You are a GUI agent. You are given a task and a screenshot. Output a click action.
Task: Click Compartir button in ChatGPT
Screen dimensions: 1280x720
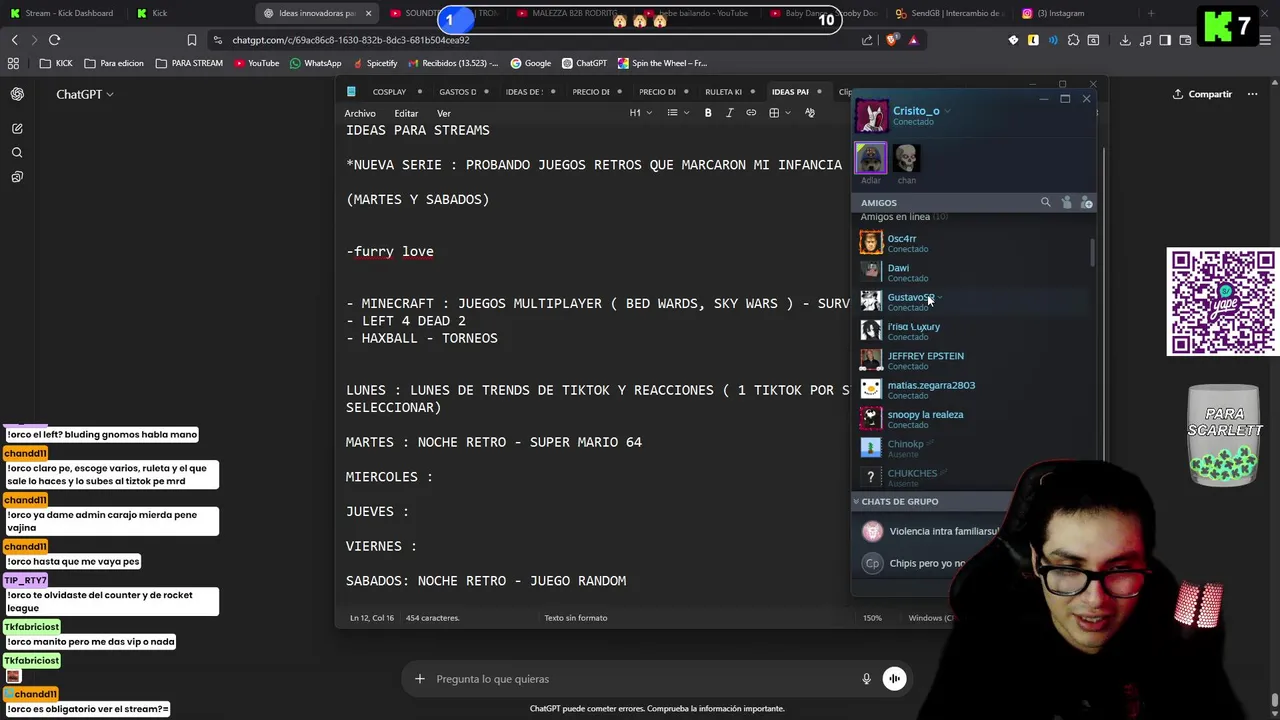1202,94
